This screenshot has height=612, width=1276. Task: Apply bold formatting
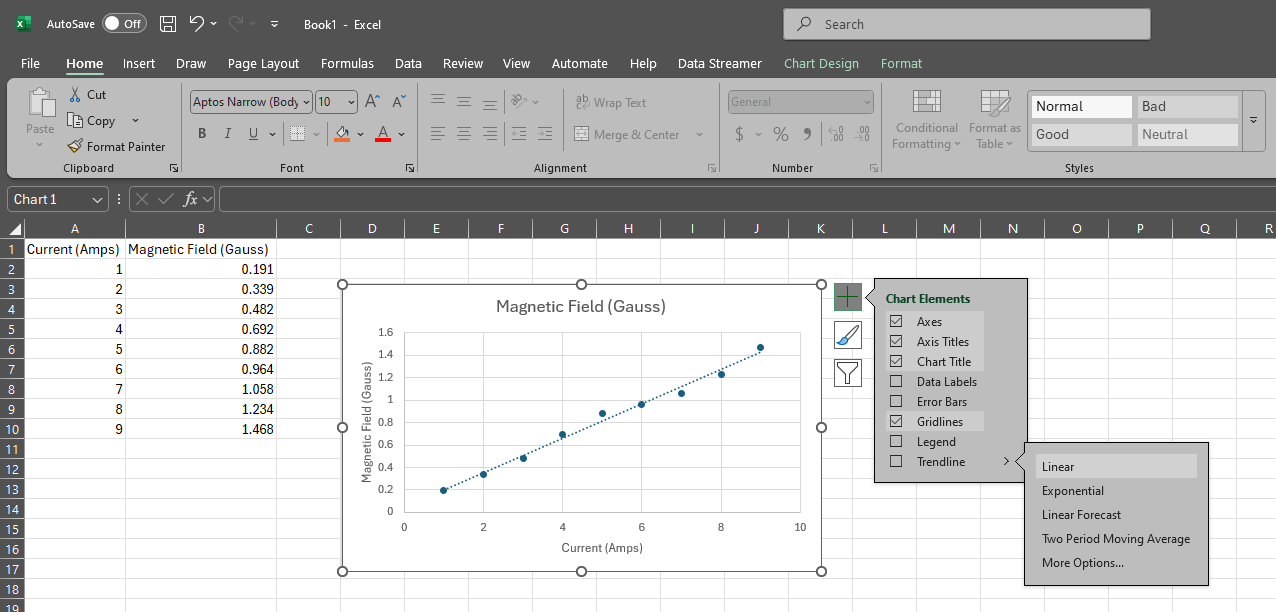(x=201, y=133)
